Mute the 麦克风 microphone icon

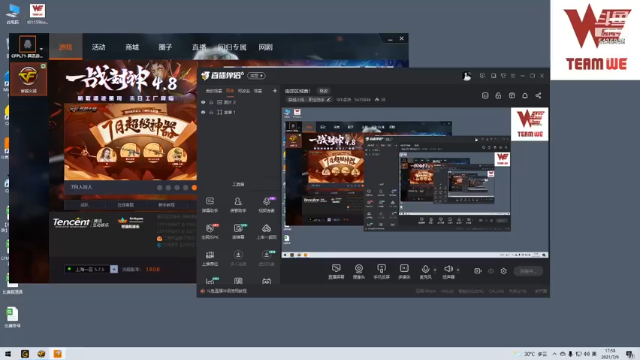tap(425, 269)
